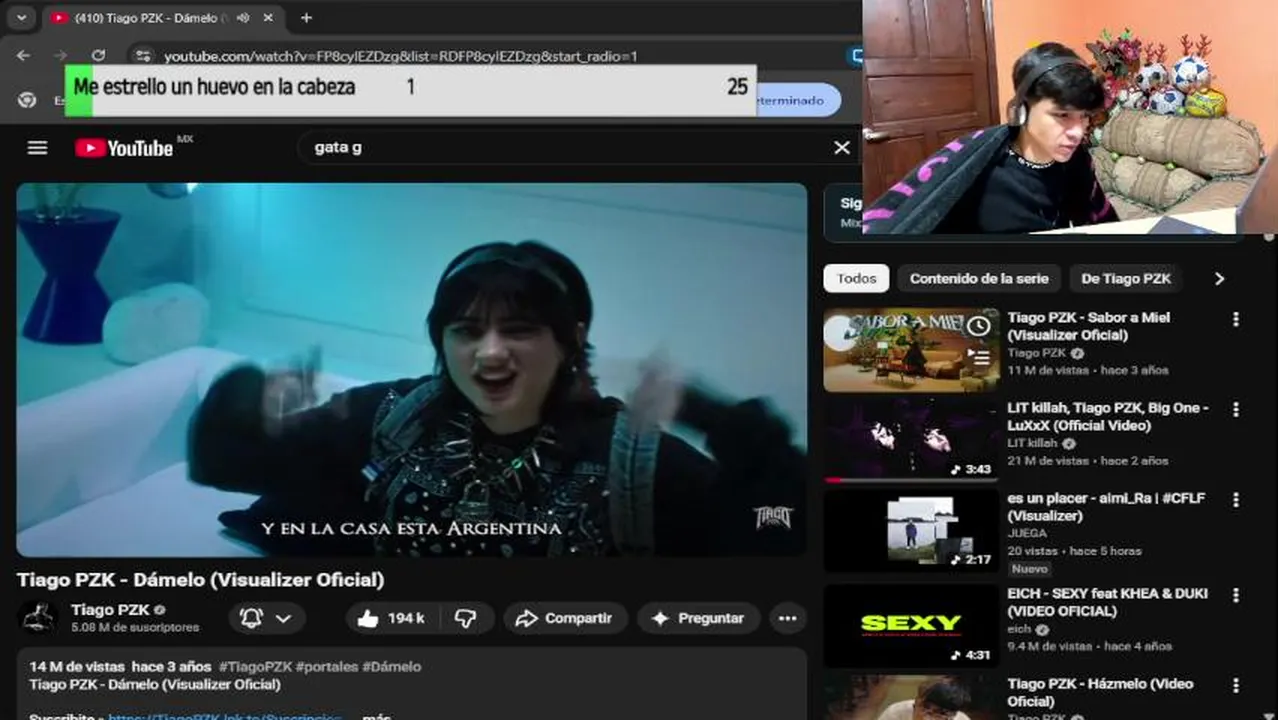1278x720 pixels.
Task: Close the Tiago PZK browser tab
Action: 268,18
